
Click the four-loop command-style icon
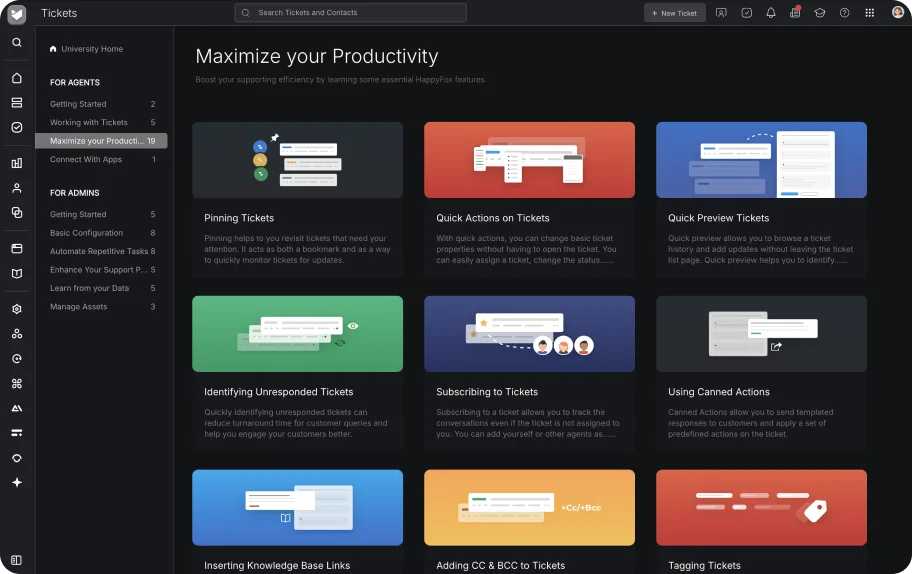click(x=17, y=383)
